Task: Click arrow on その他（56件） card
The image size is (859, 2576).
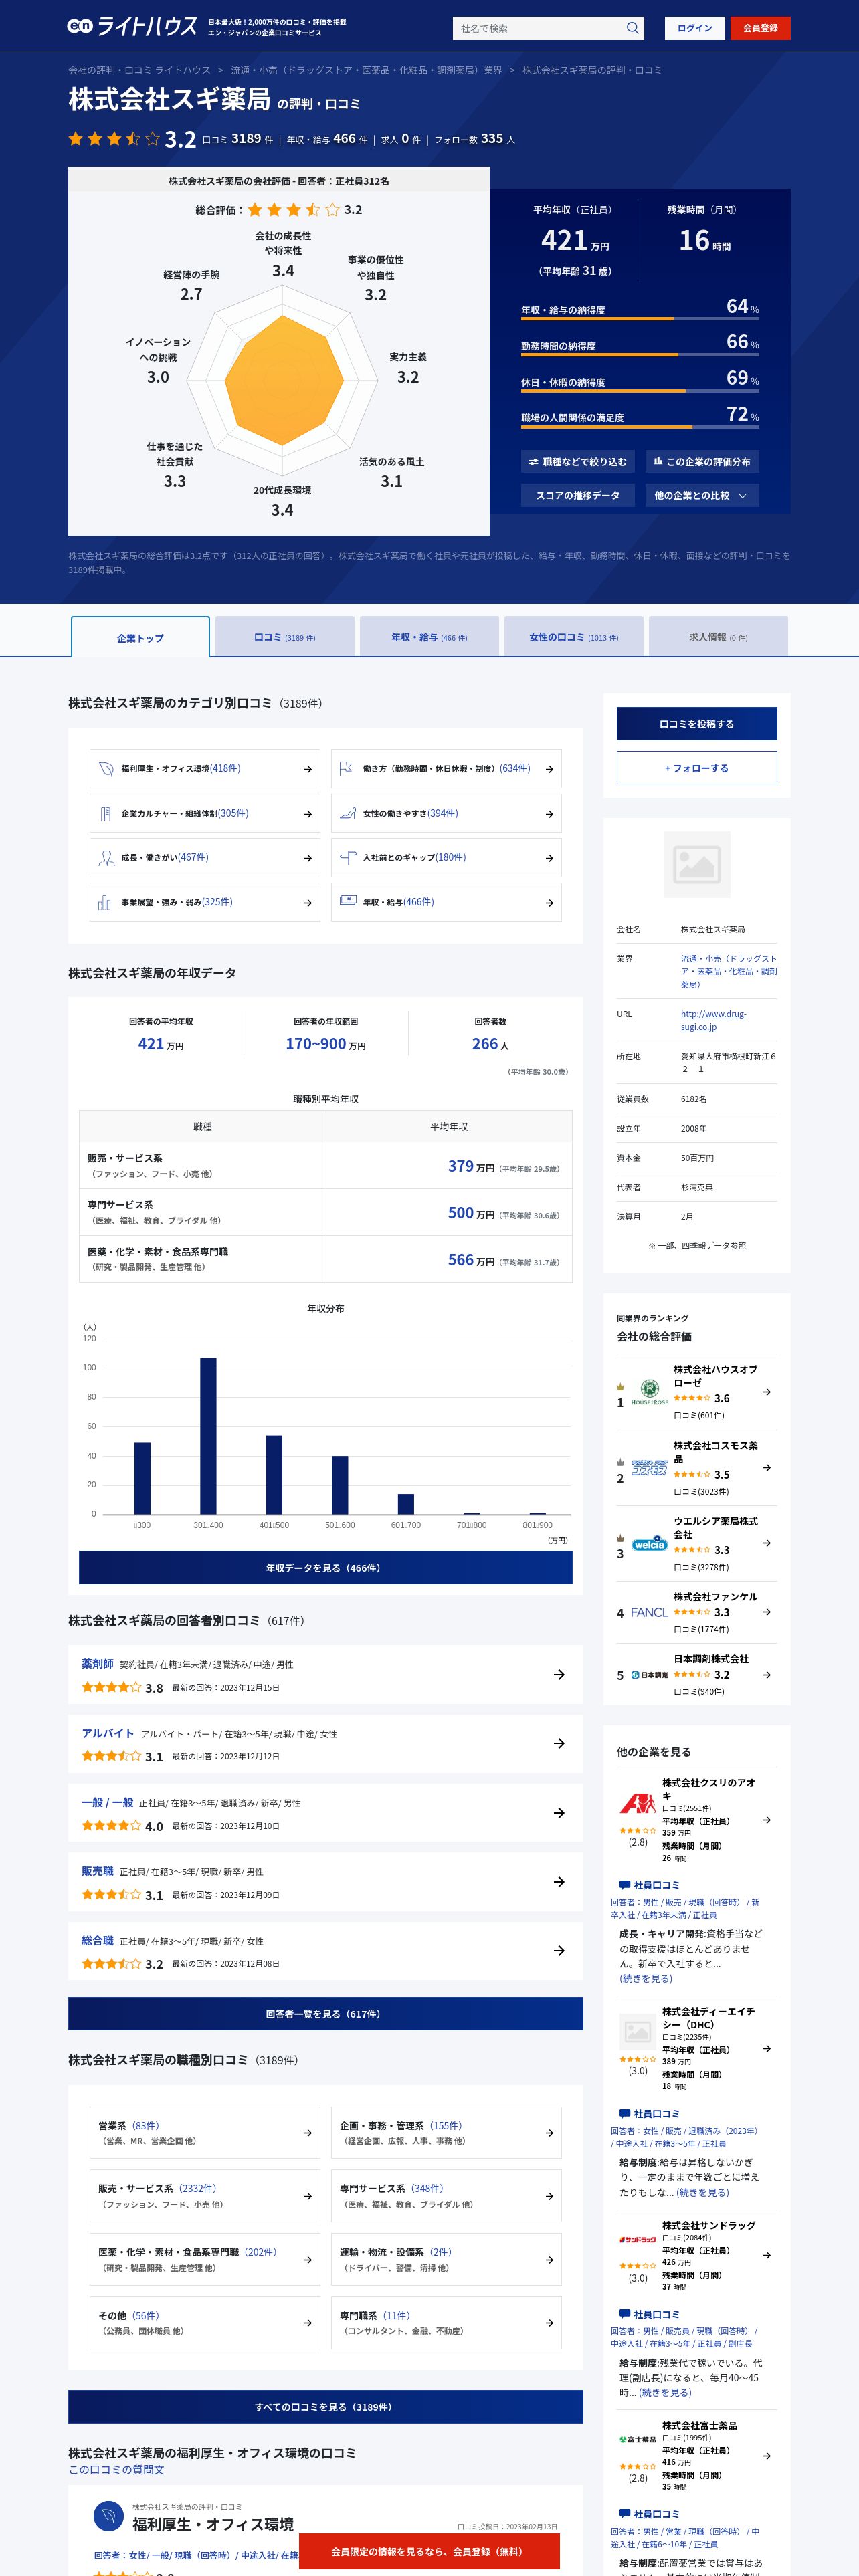Action: click(308, 2323)
